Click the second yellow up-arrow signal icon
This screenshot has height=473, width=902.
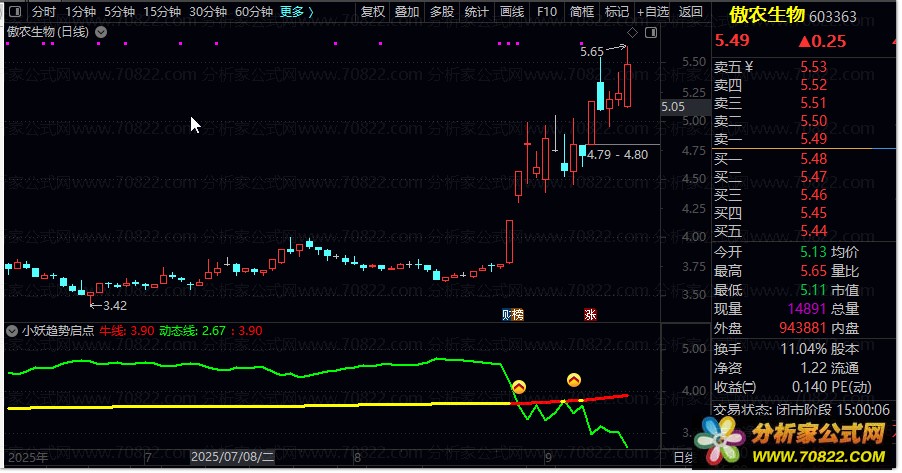tap(574, 380)
